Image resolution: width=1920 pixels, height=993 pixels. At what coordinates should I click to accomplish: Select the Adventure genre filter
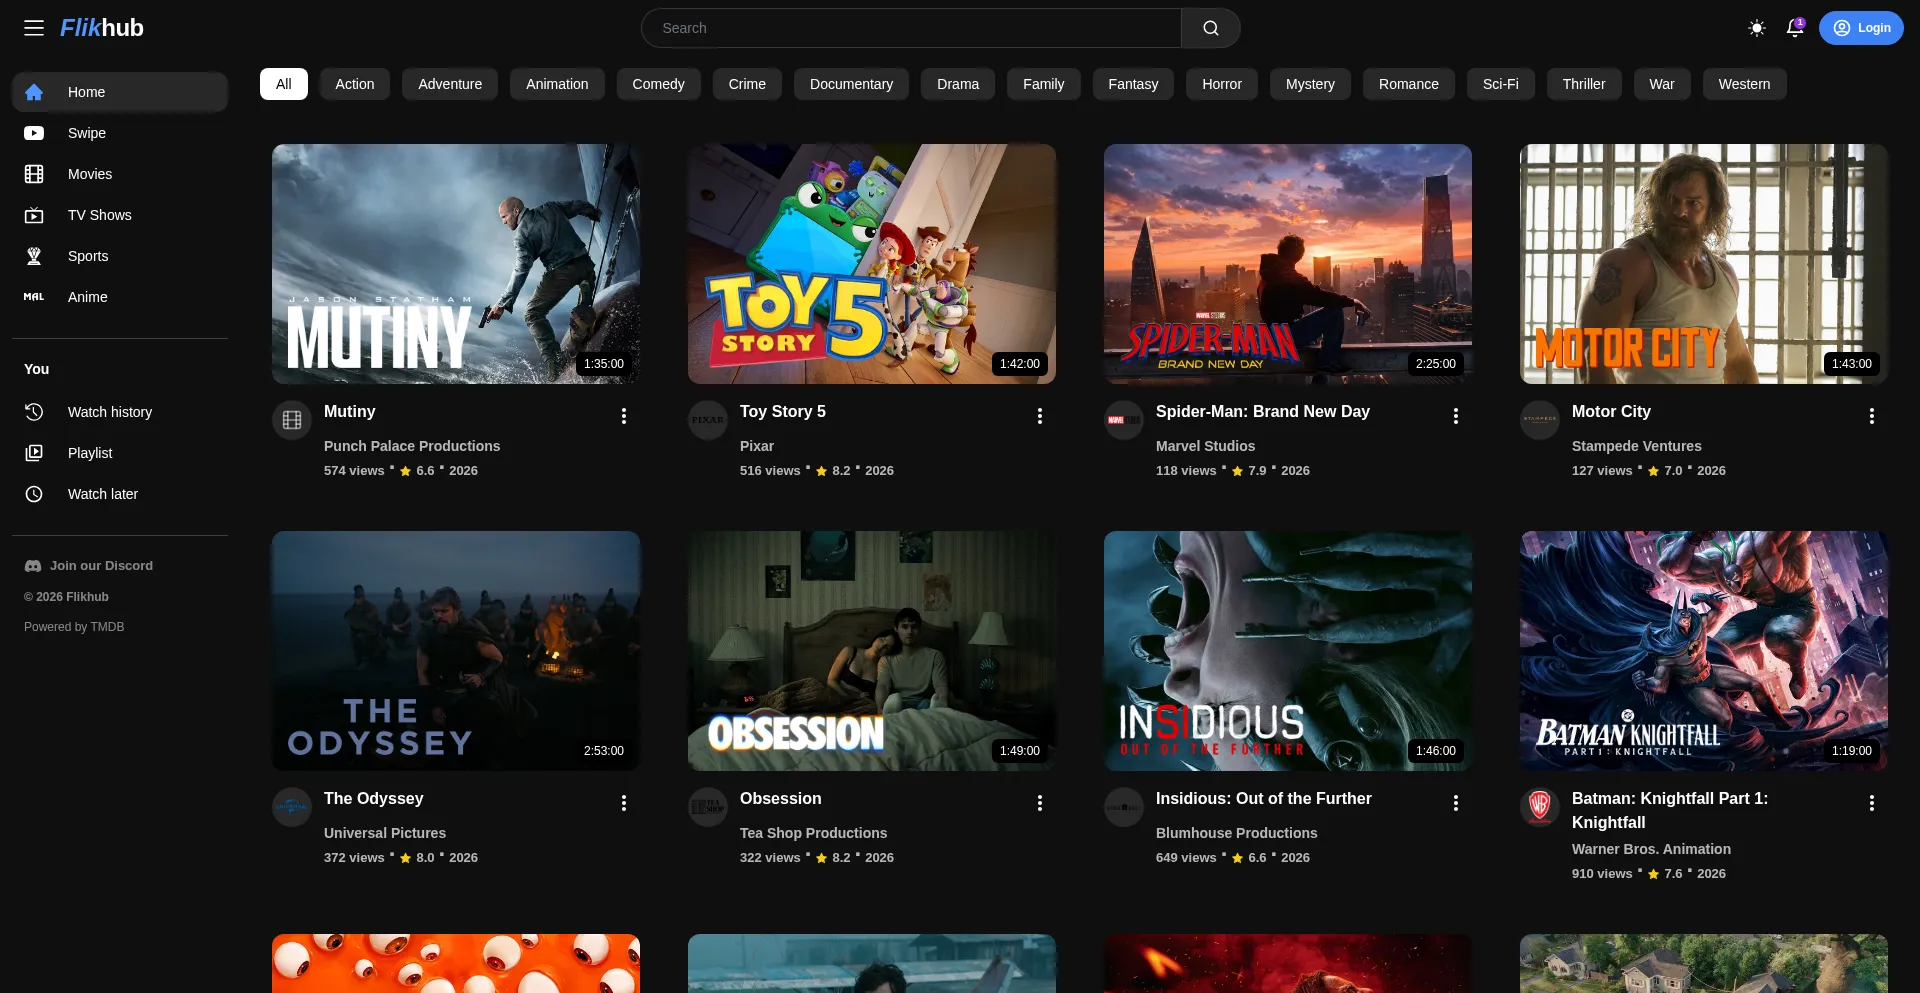click(x=450, y=84)
